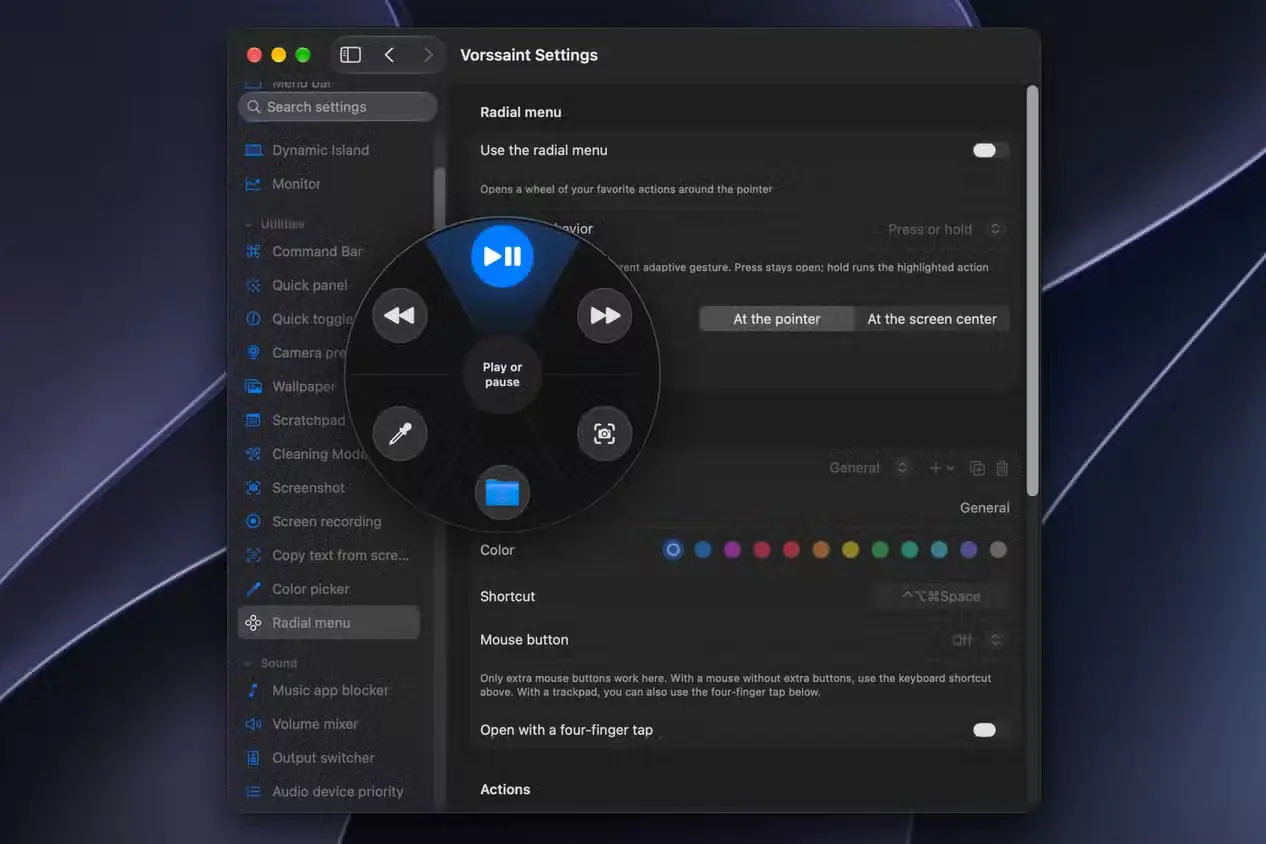Toggle the sidebar visibility icon
This screenshot has height=844, width=1266.
click(350, 55)
